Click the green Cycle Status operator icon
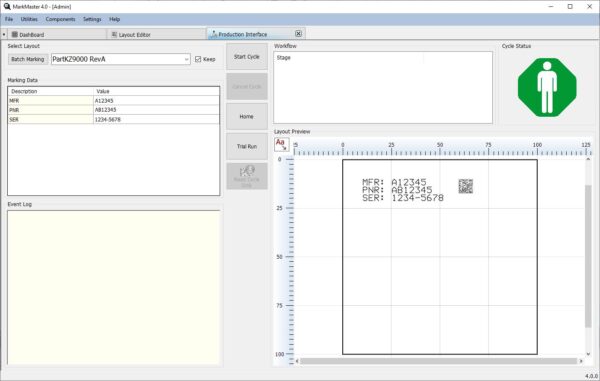600x381 pixels. [x=547, y=87]
